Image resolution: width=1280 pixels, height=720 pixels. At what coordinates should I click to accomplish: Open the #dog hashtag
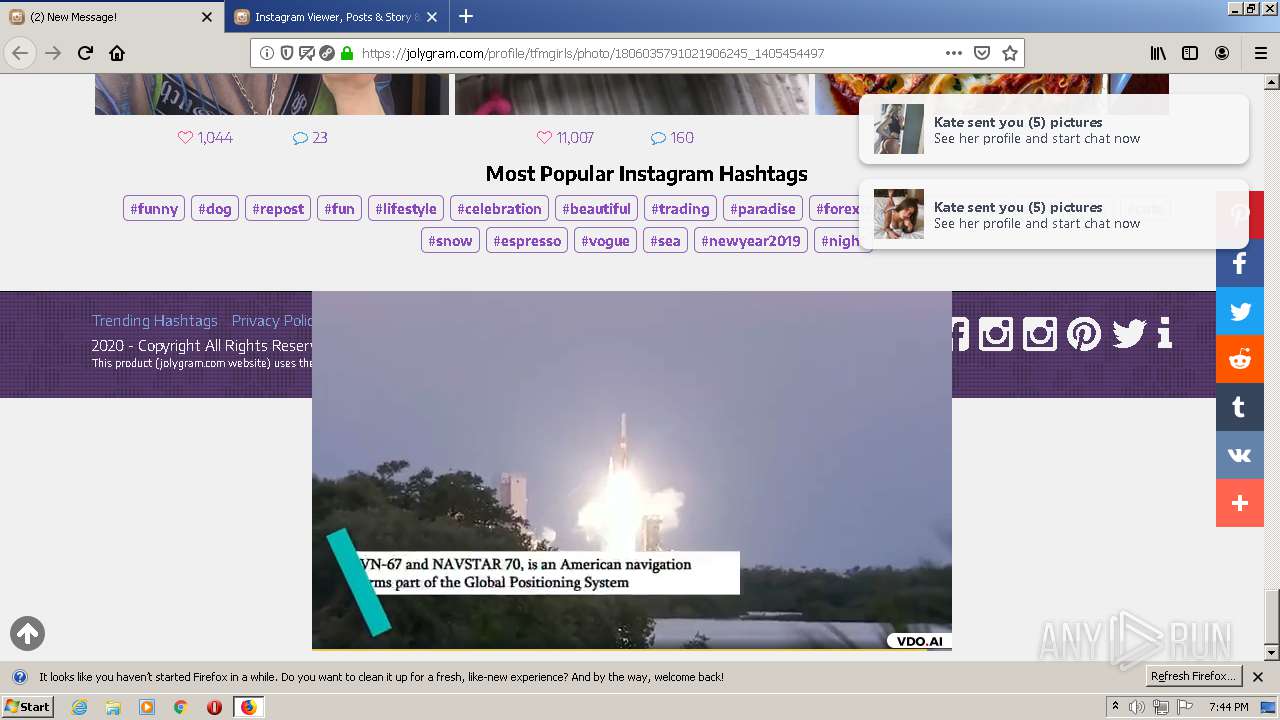click(215, 209)
